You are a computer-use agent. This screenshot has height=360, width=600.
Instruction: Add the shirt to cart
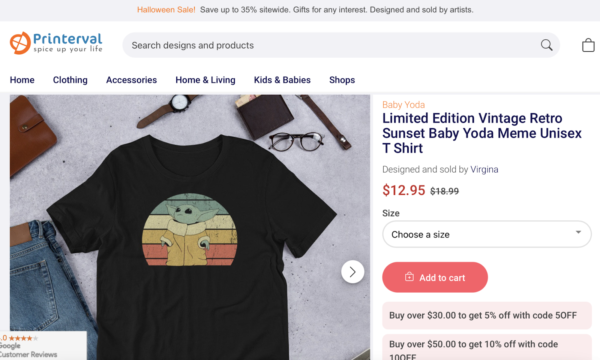[x=435, y=277]
